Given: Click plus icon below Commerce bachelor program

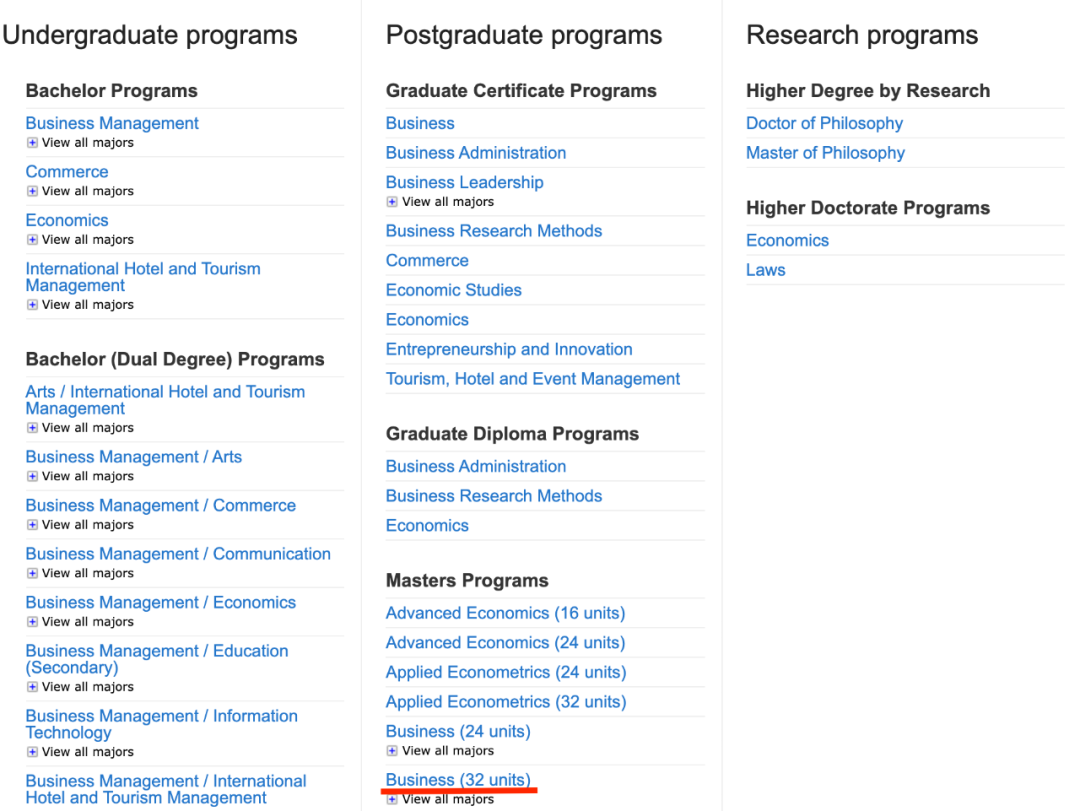Looking at the screenshot, I should (32, 191).
